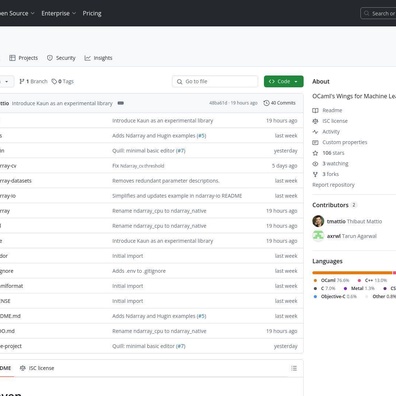
Task: Open the branch selector dropdown
Action: (x=7, y=81)
